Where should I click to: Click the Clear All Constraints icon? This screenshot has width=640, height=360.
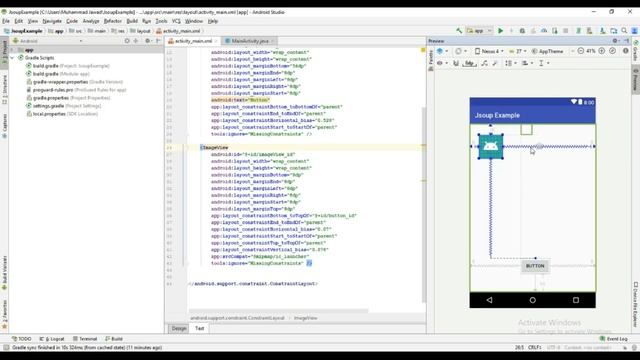point(484,63)
